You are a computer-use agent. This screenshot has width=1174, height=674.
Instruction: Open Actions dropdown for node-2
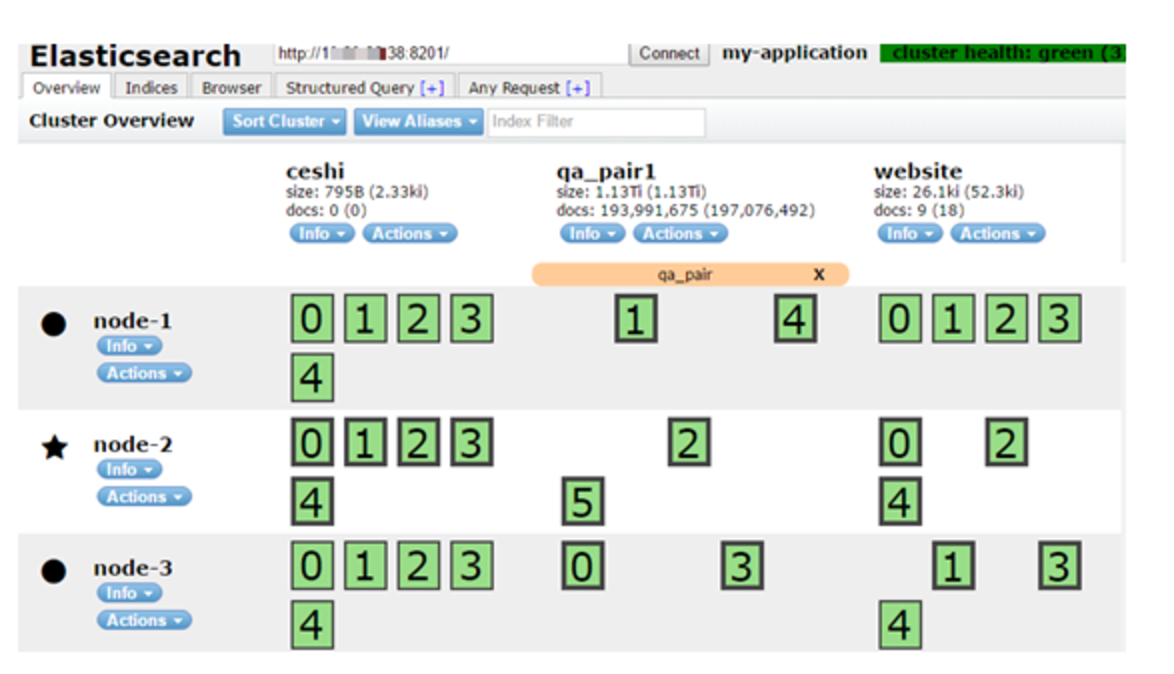pos(145,497)
